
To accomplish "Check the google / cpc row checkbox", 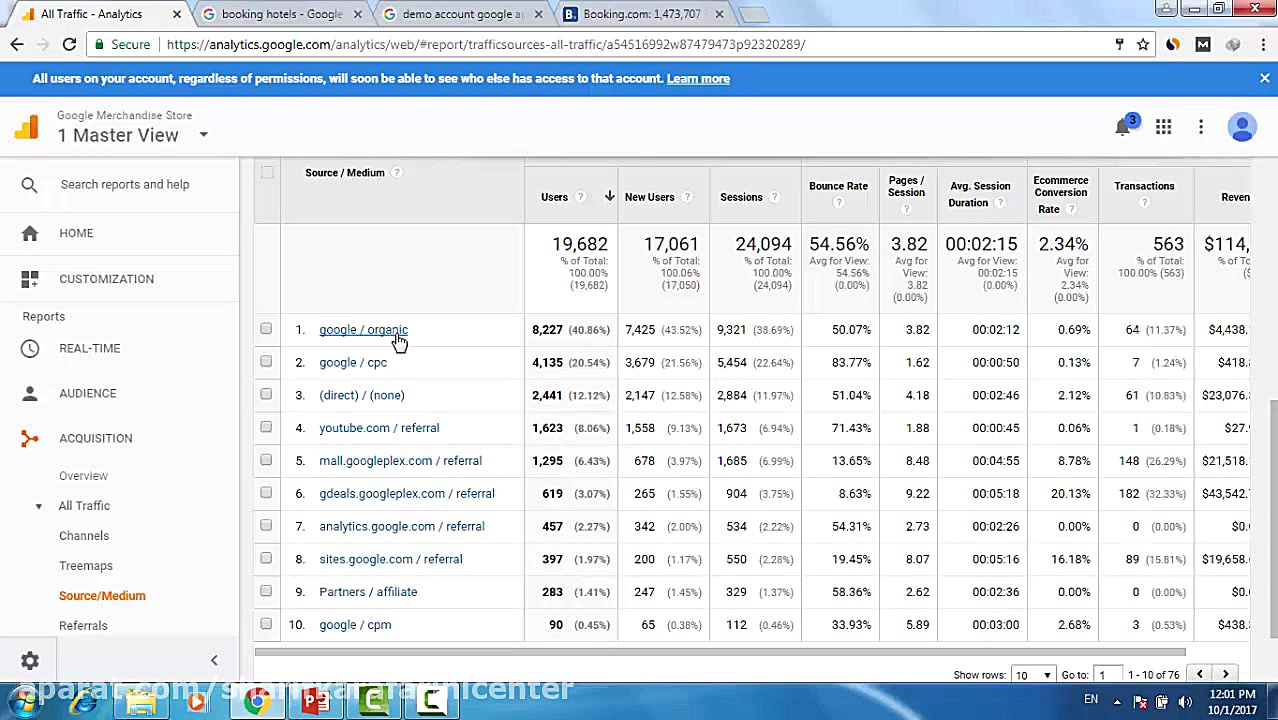I will pyautogui.click(x=266, y=362).
